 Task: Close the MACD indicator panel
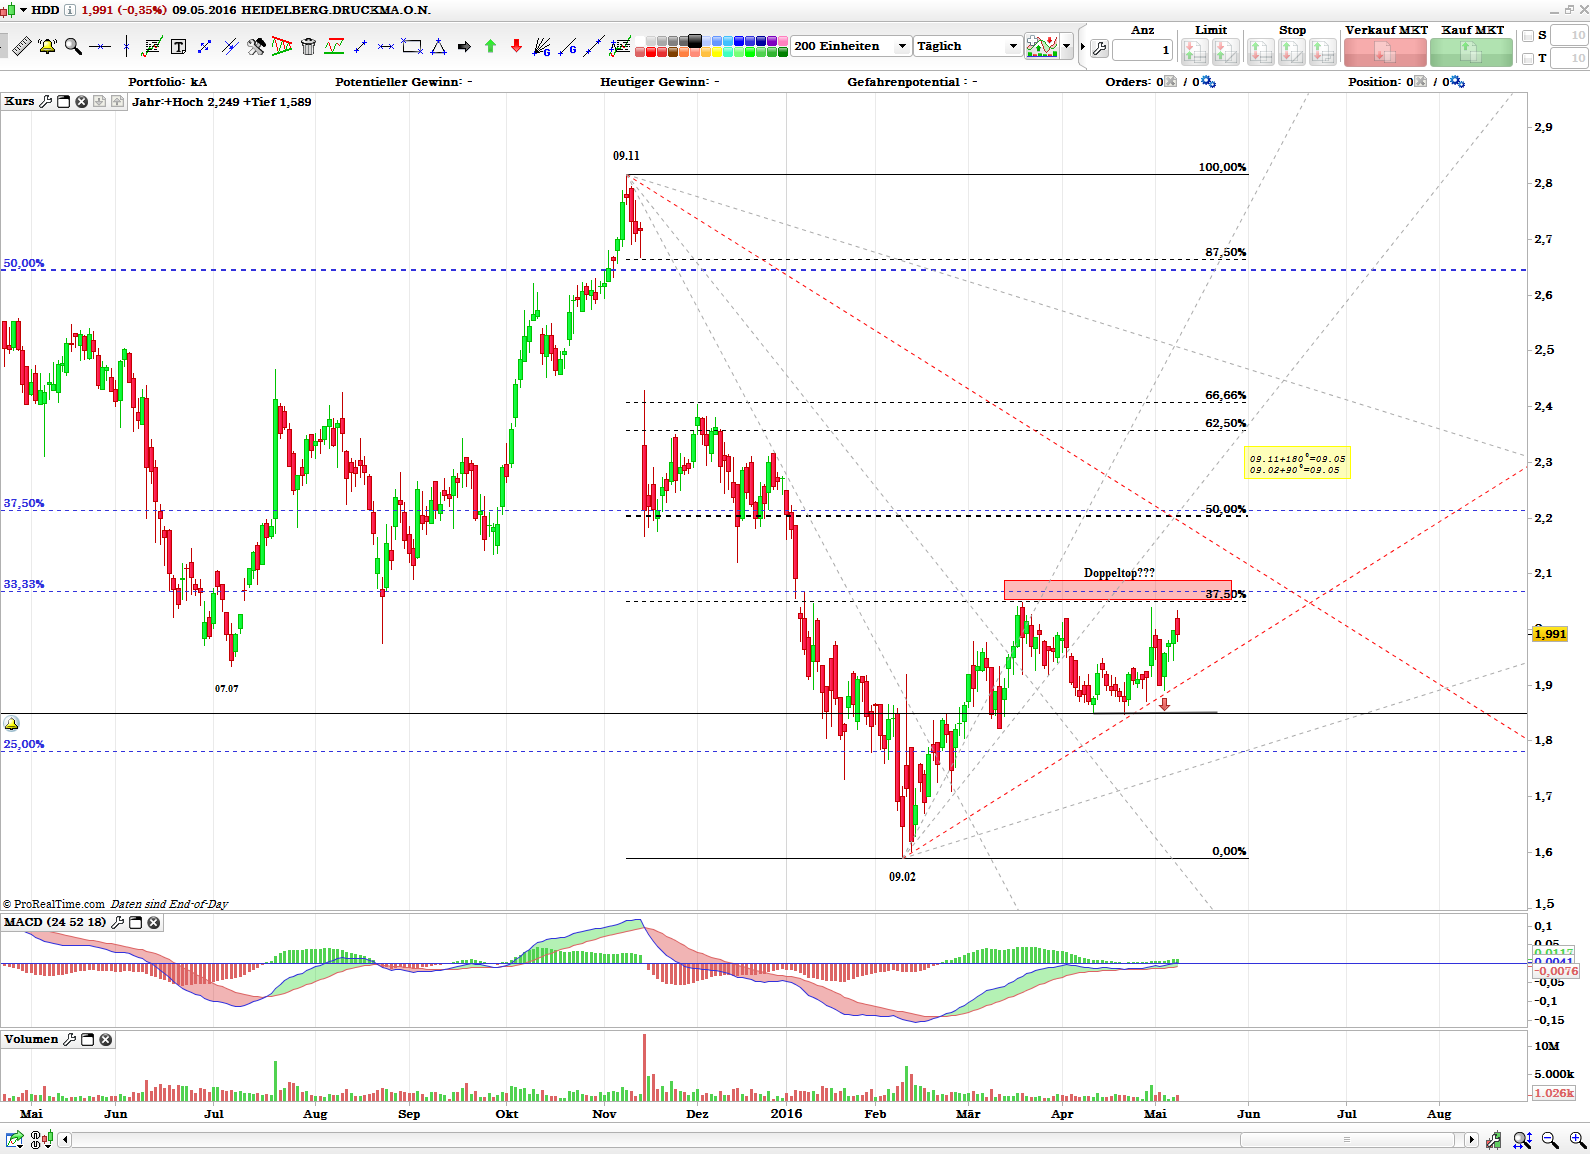coord(153,922)
